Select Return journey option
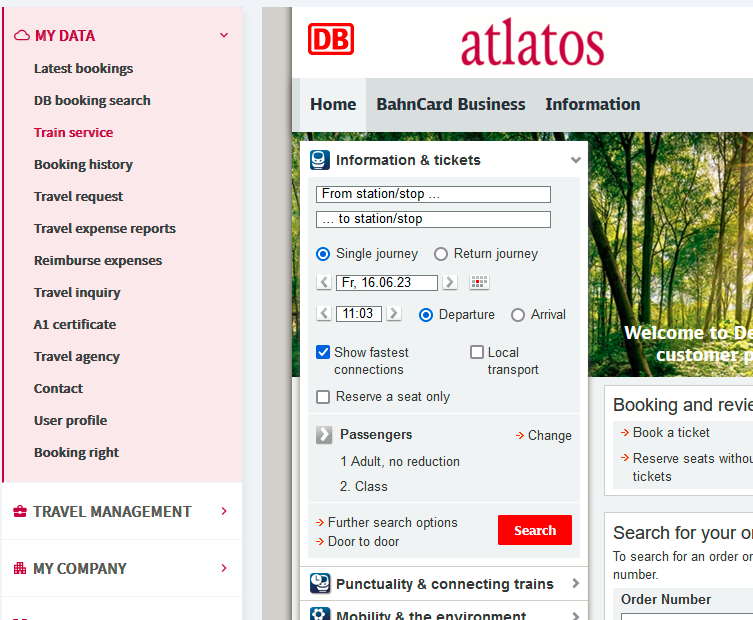This screenshot has width=753, height=620. point(441,254)
